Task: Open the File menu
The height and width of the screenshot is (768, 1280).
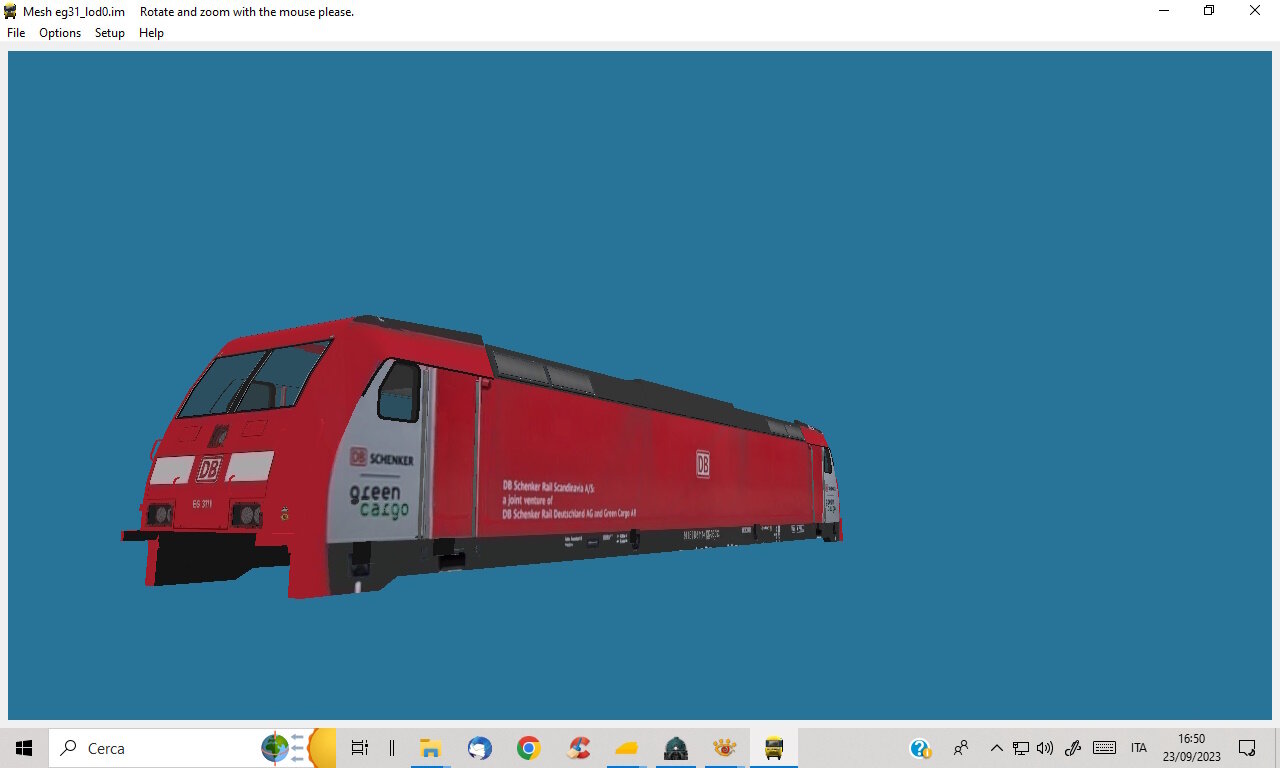Action: point(16,33)
